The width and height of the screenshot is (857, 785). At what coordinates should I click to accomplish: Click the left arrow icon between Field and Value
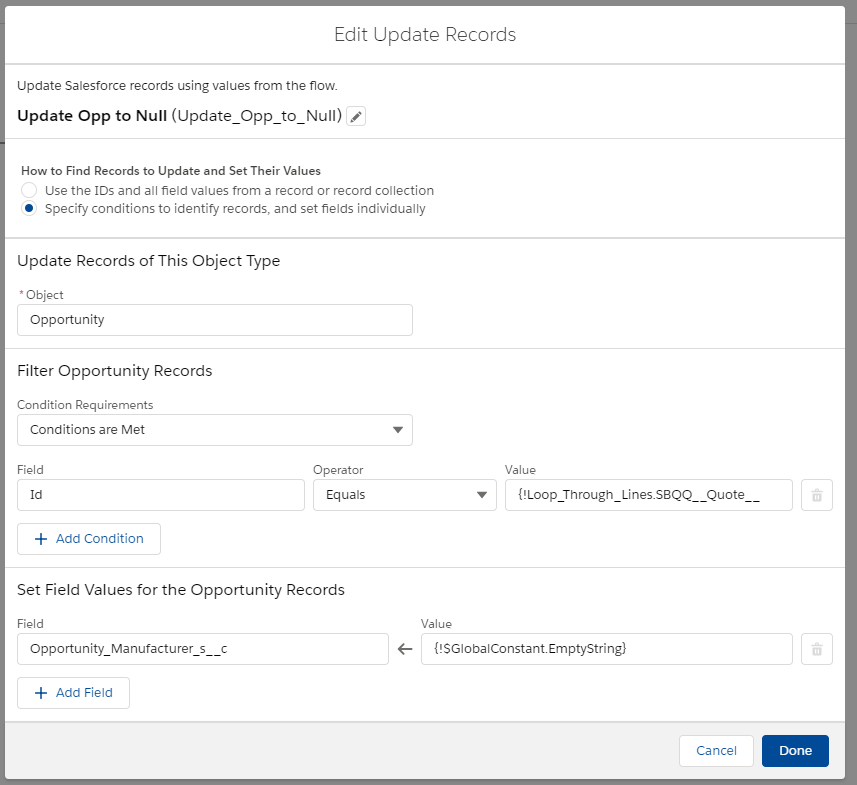coord(404,649)
